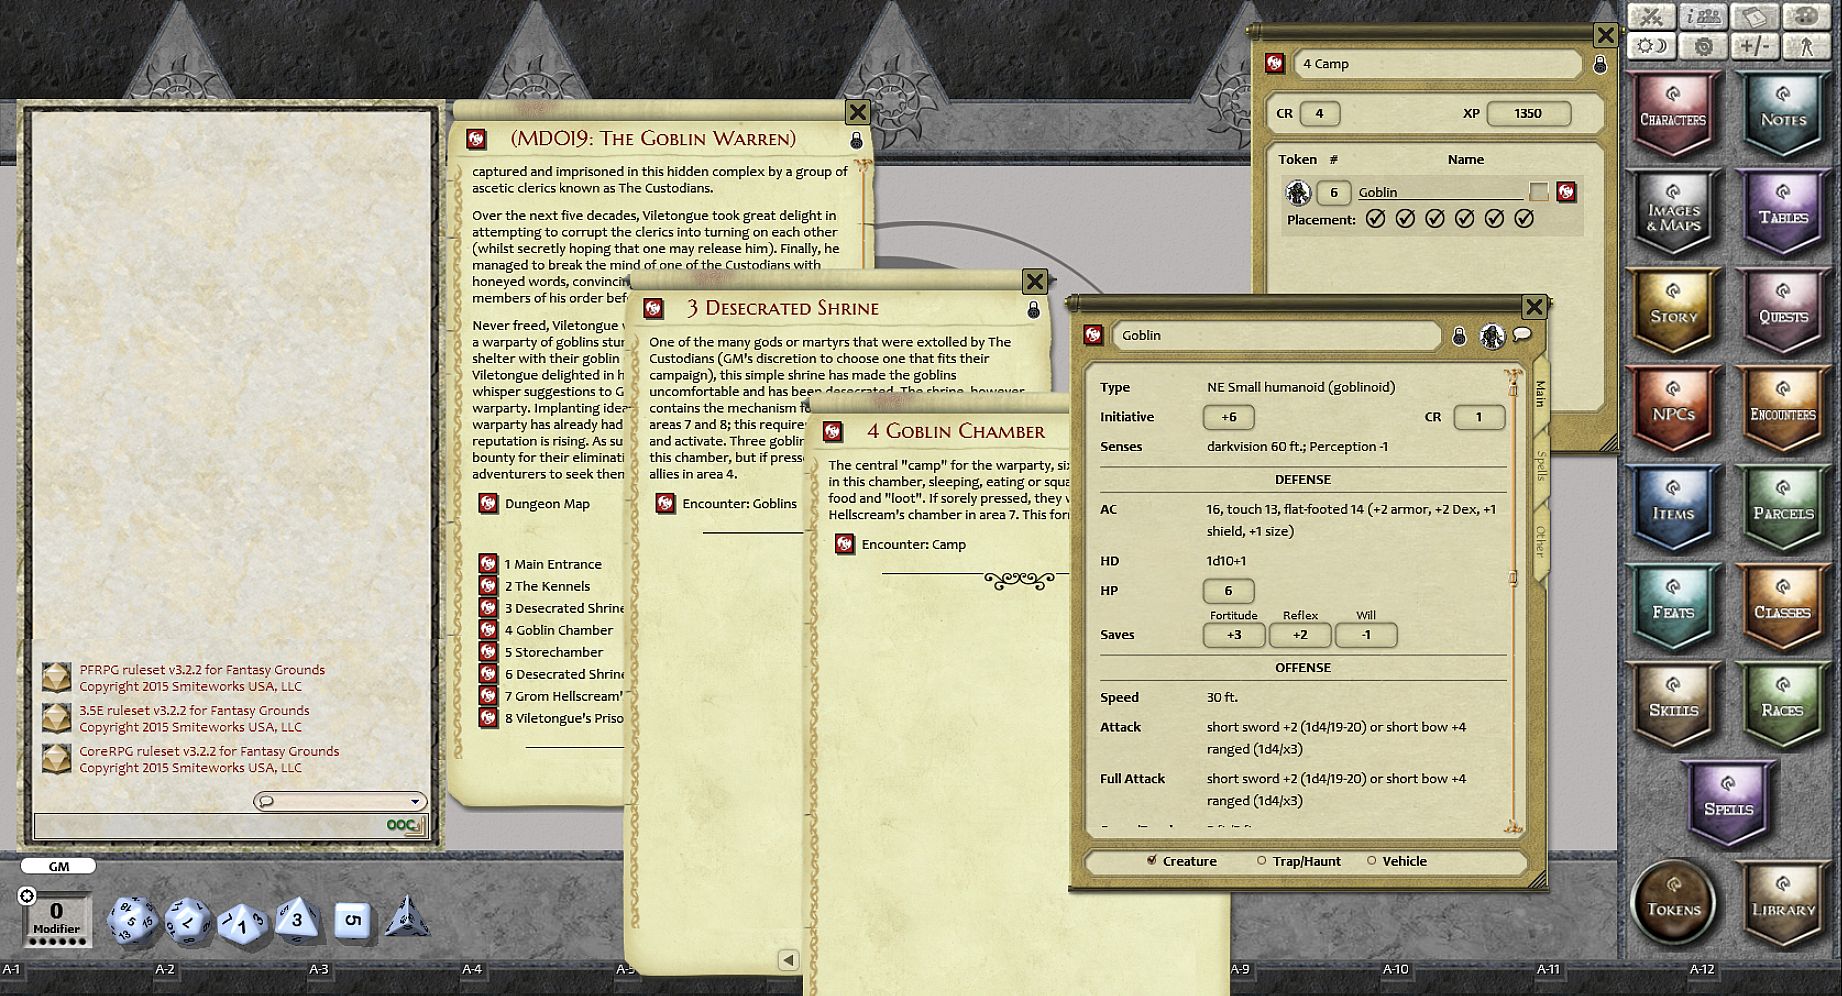This screenshot has height=996, width=1842.
Task: Open the NPCs sidebar panel
Action: coord(1672,414)
